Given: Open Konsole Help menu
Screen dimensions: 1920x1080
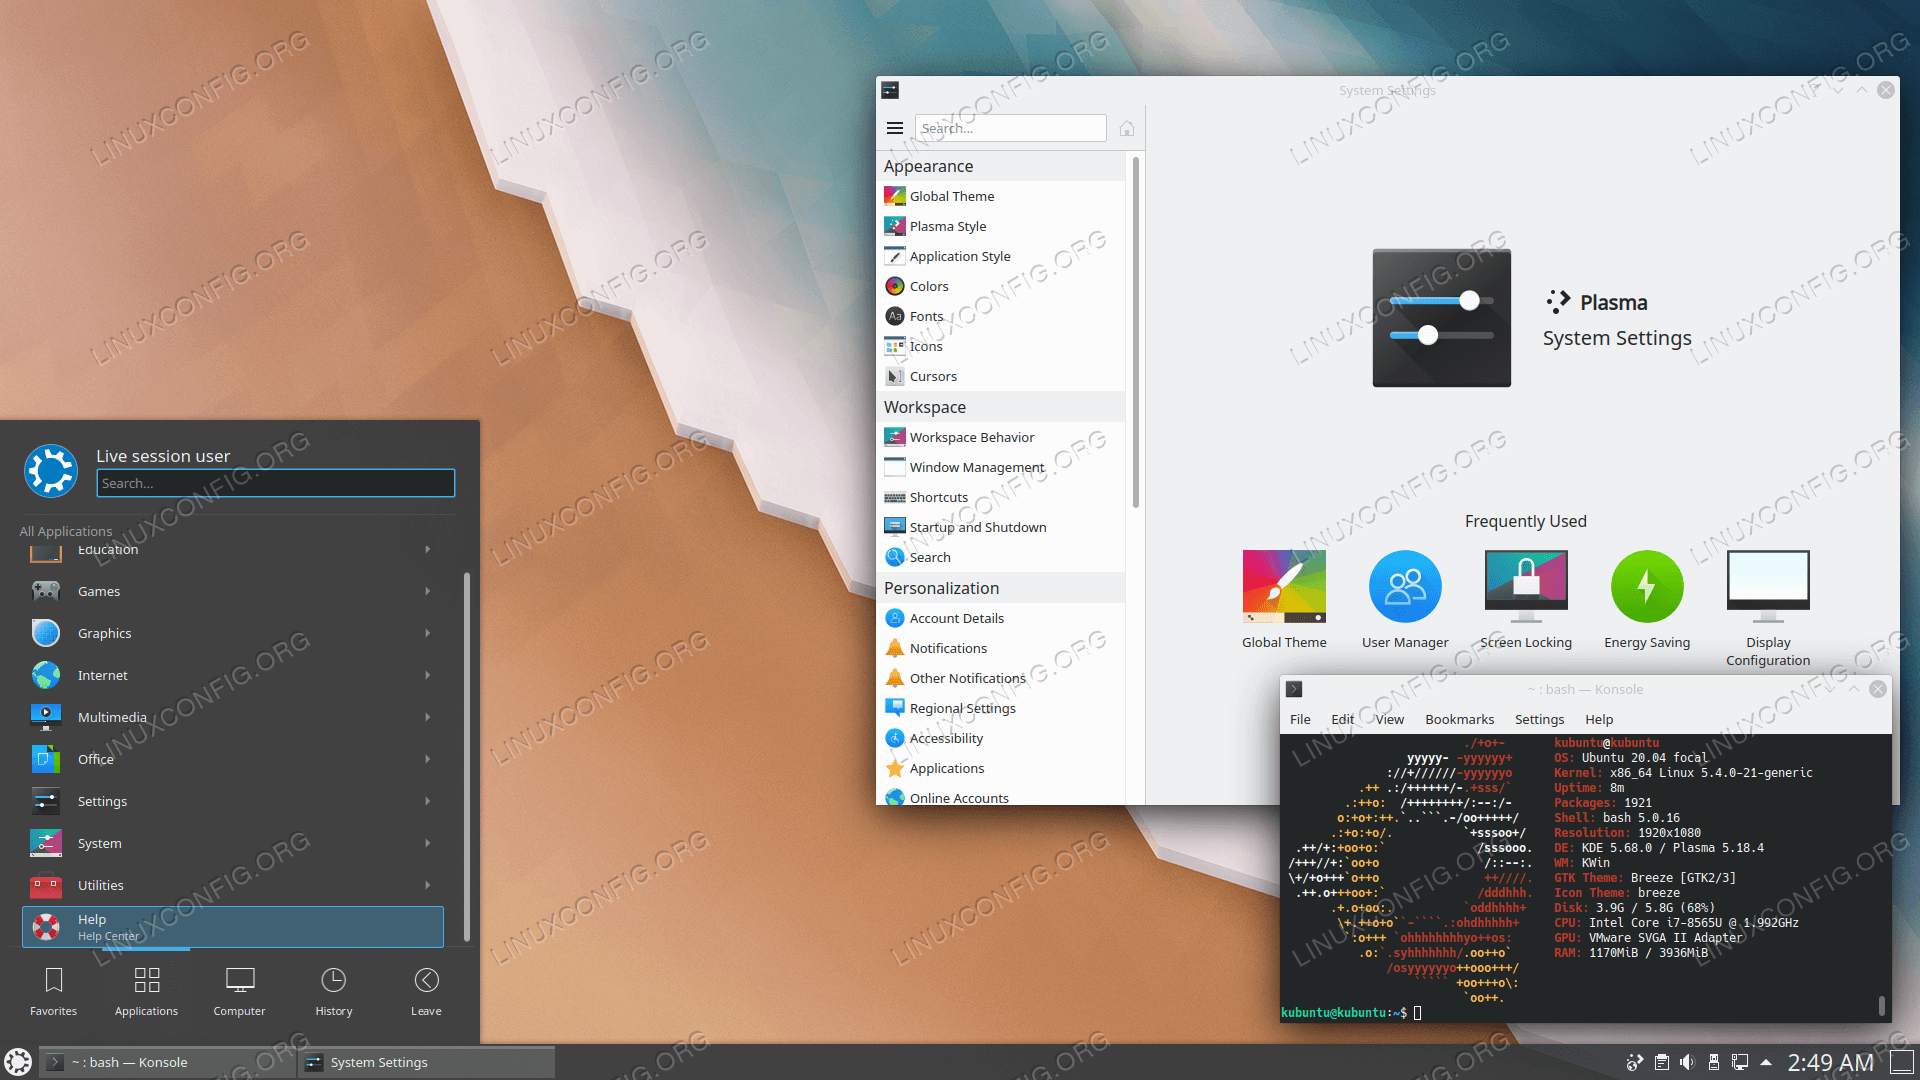Looking at the screenshot, I should 1598,719.
